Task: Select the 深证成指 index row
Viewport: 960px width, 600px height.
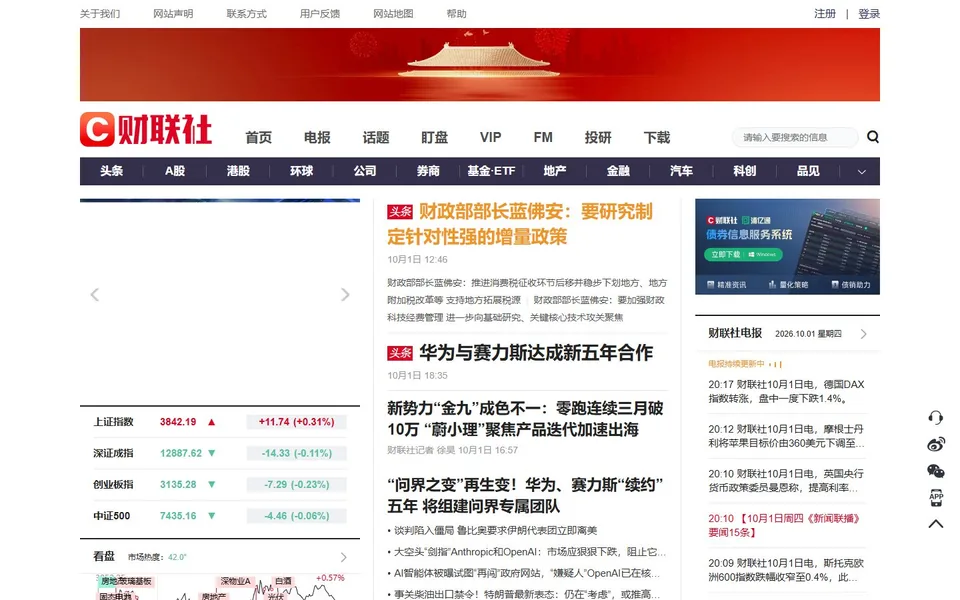Action: click(x=220, y=453)
